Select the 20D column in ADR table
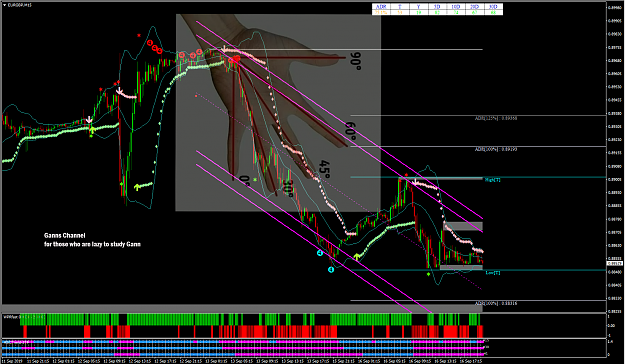Viewport: 625px width, 364px height. [x=474, y=7]
